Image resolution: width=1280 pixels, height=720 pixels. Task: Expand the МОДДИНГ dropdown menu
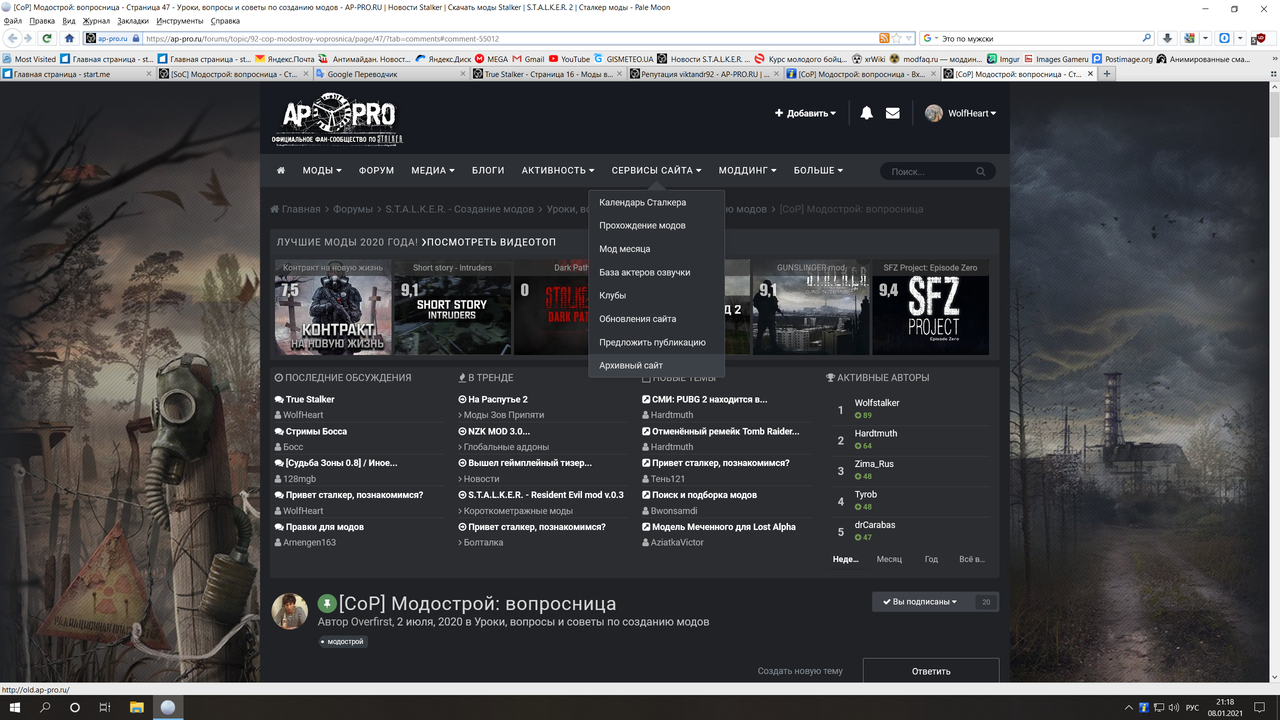tap(748, 171)
